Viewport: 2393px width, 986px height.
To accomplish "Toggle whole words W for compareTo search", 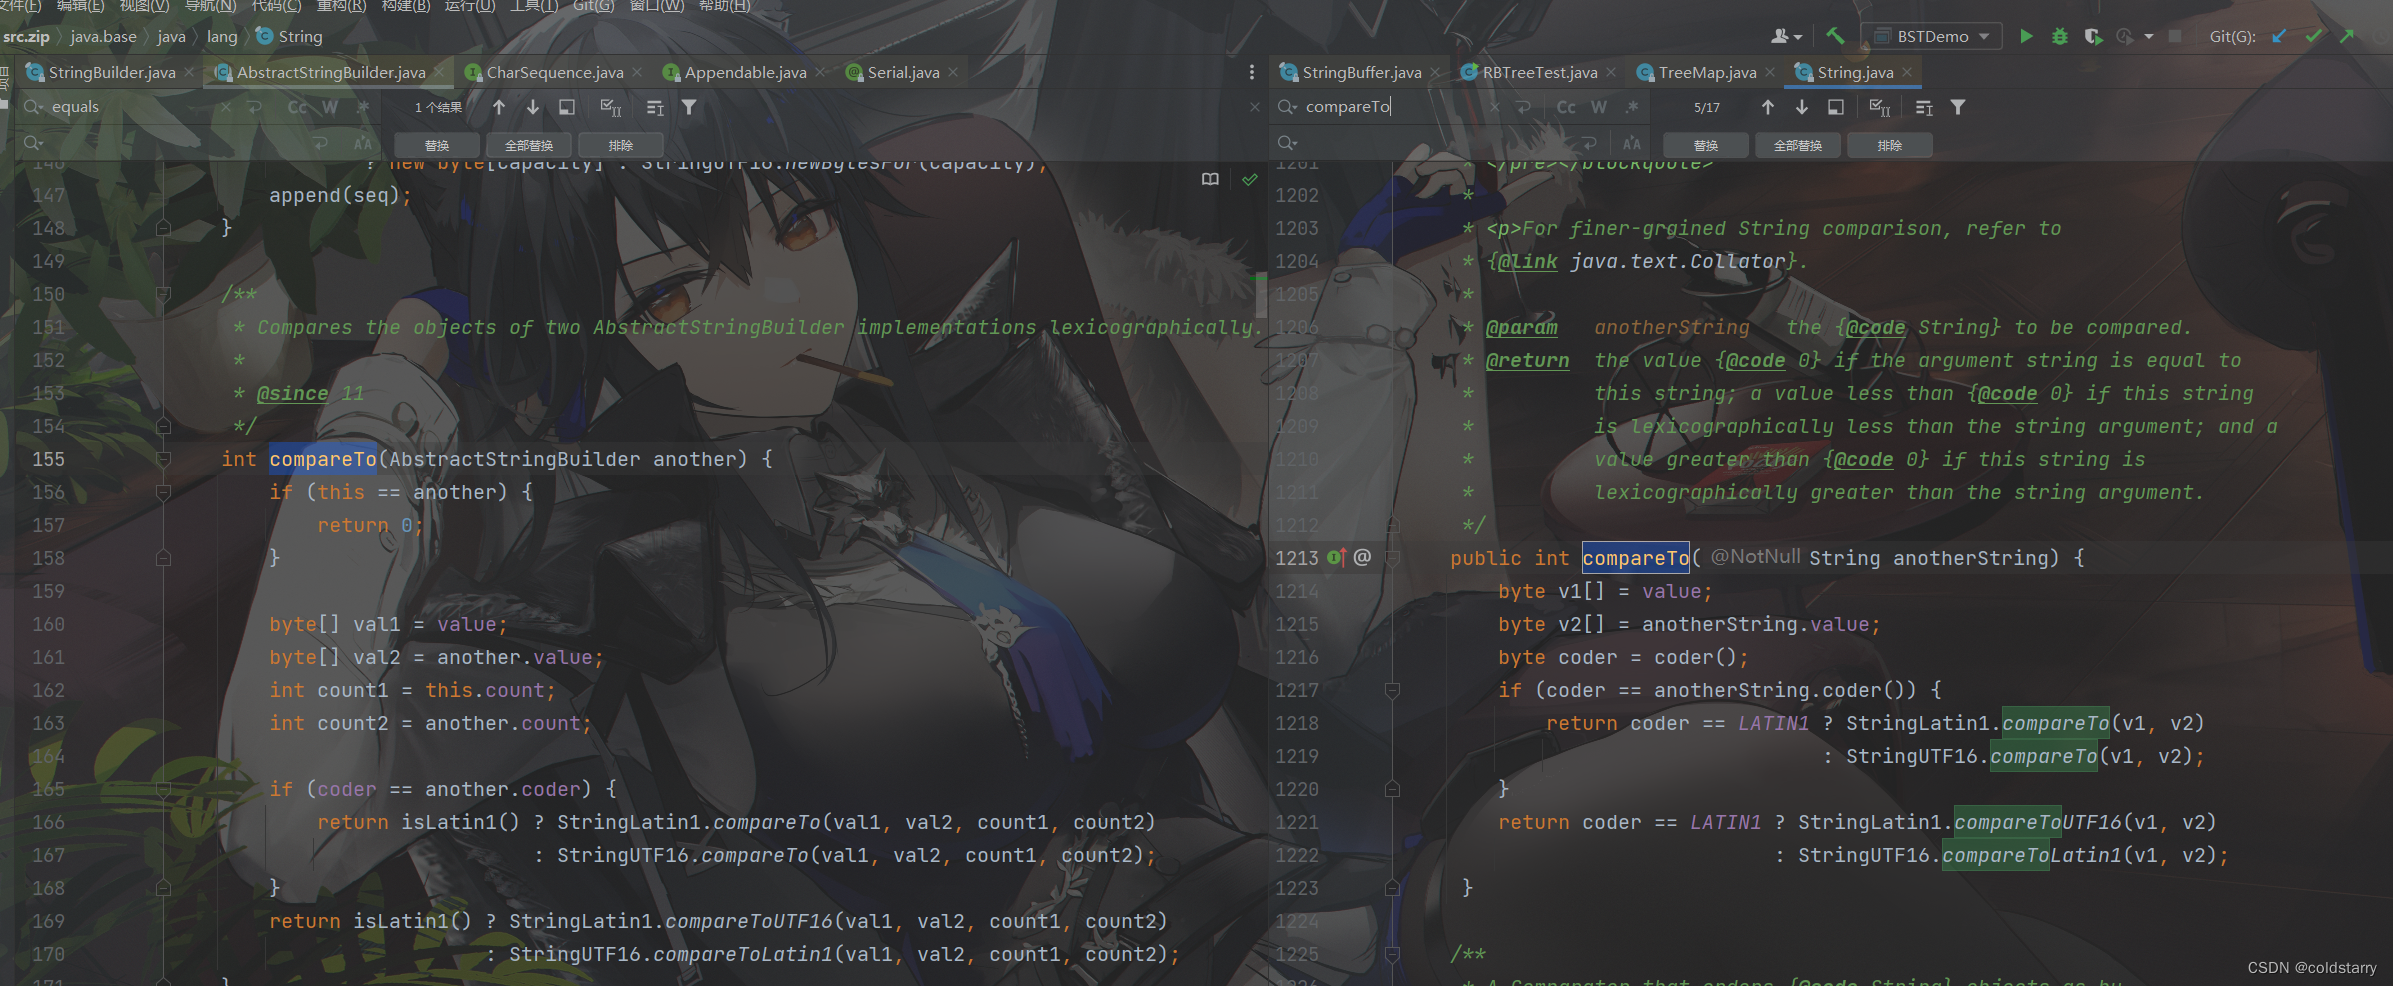I will coord(1599,107).
